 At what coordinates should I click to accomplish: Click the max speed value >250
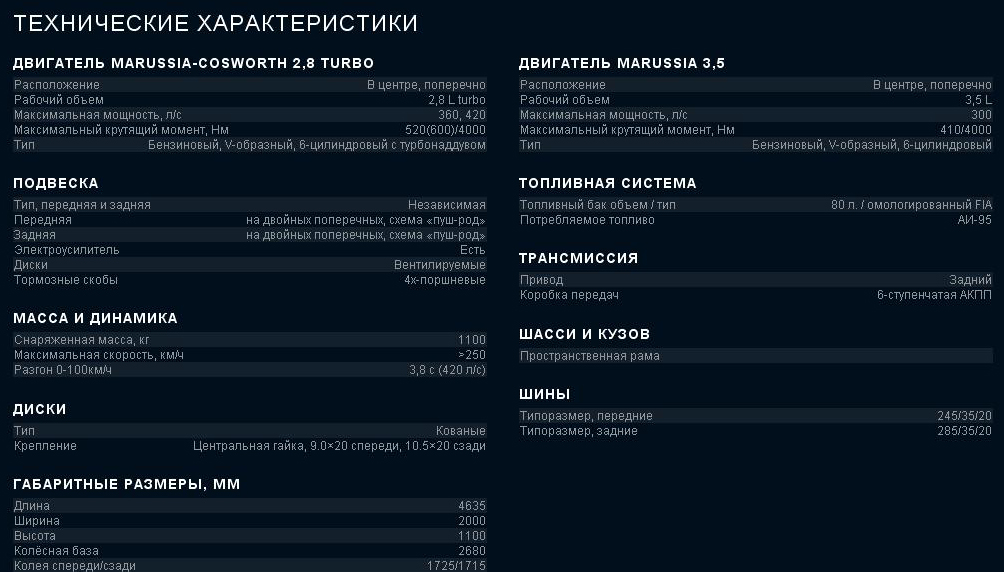(472, 355)
